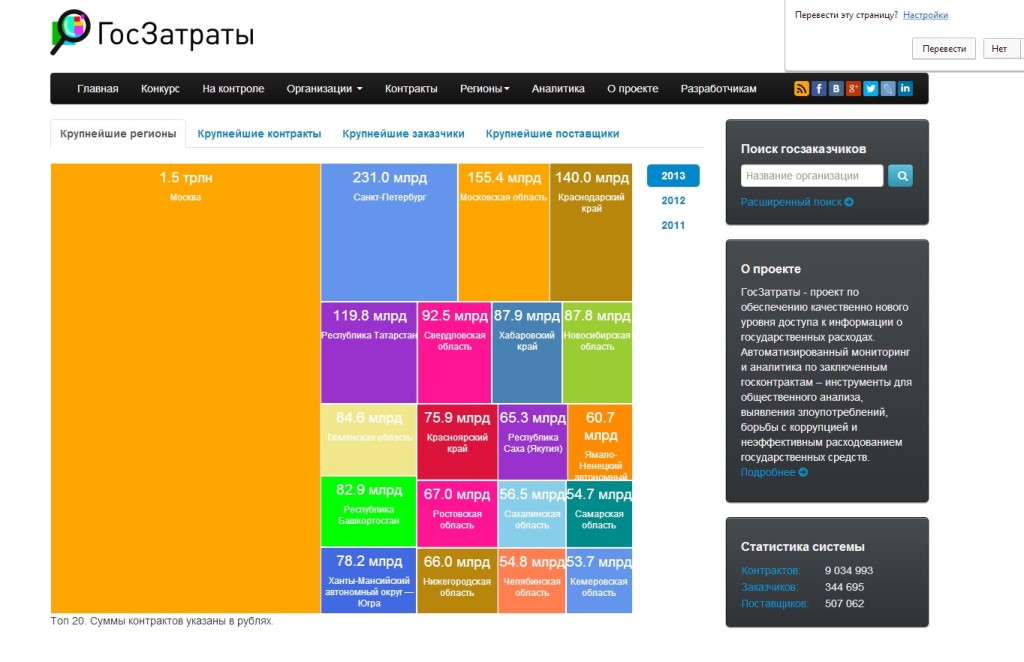1024x662 pixels.
Task: Open the LinkedIn icon
Action: pyautogui.click(x=905, y=88)
